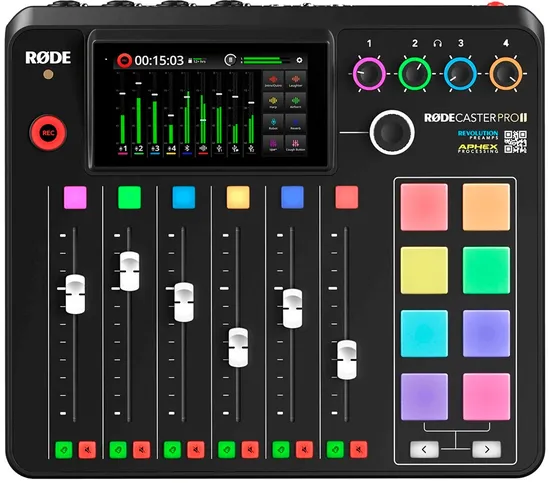Click the first channel fader cap
The image size is (550, 483).
click(75, 294)
